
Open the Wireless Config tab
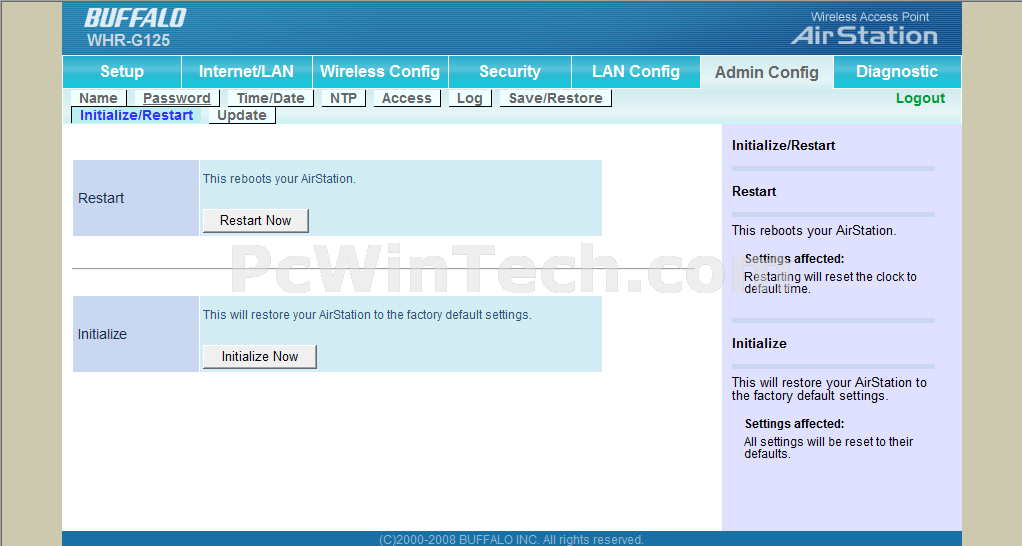click(x=380, y=72)
